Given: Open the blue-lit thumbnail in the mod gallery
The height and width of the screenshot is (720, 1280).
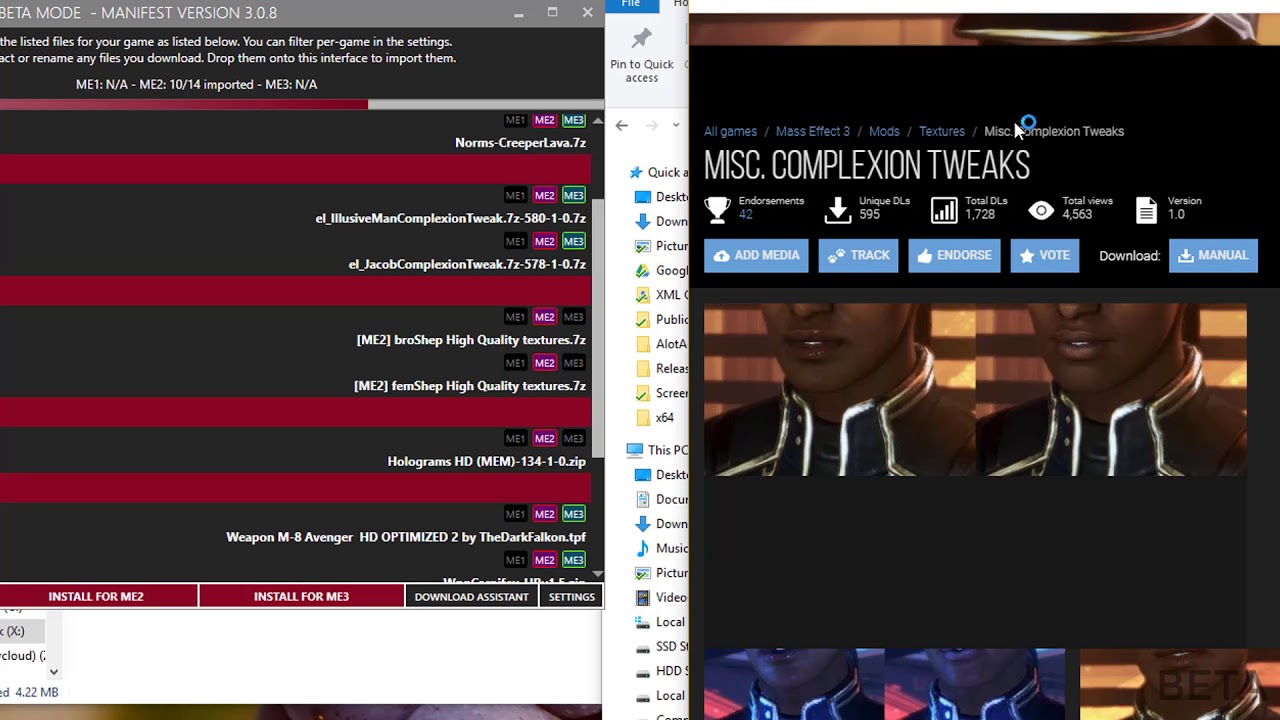Looking at the screenshot, I should [x=884, y=684].
